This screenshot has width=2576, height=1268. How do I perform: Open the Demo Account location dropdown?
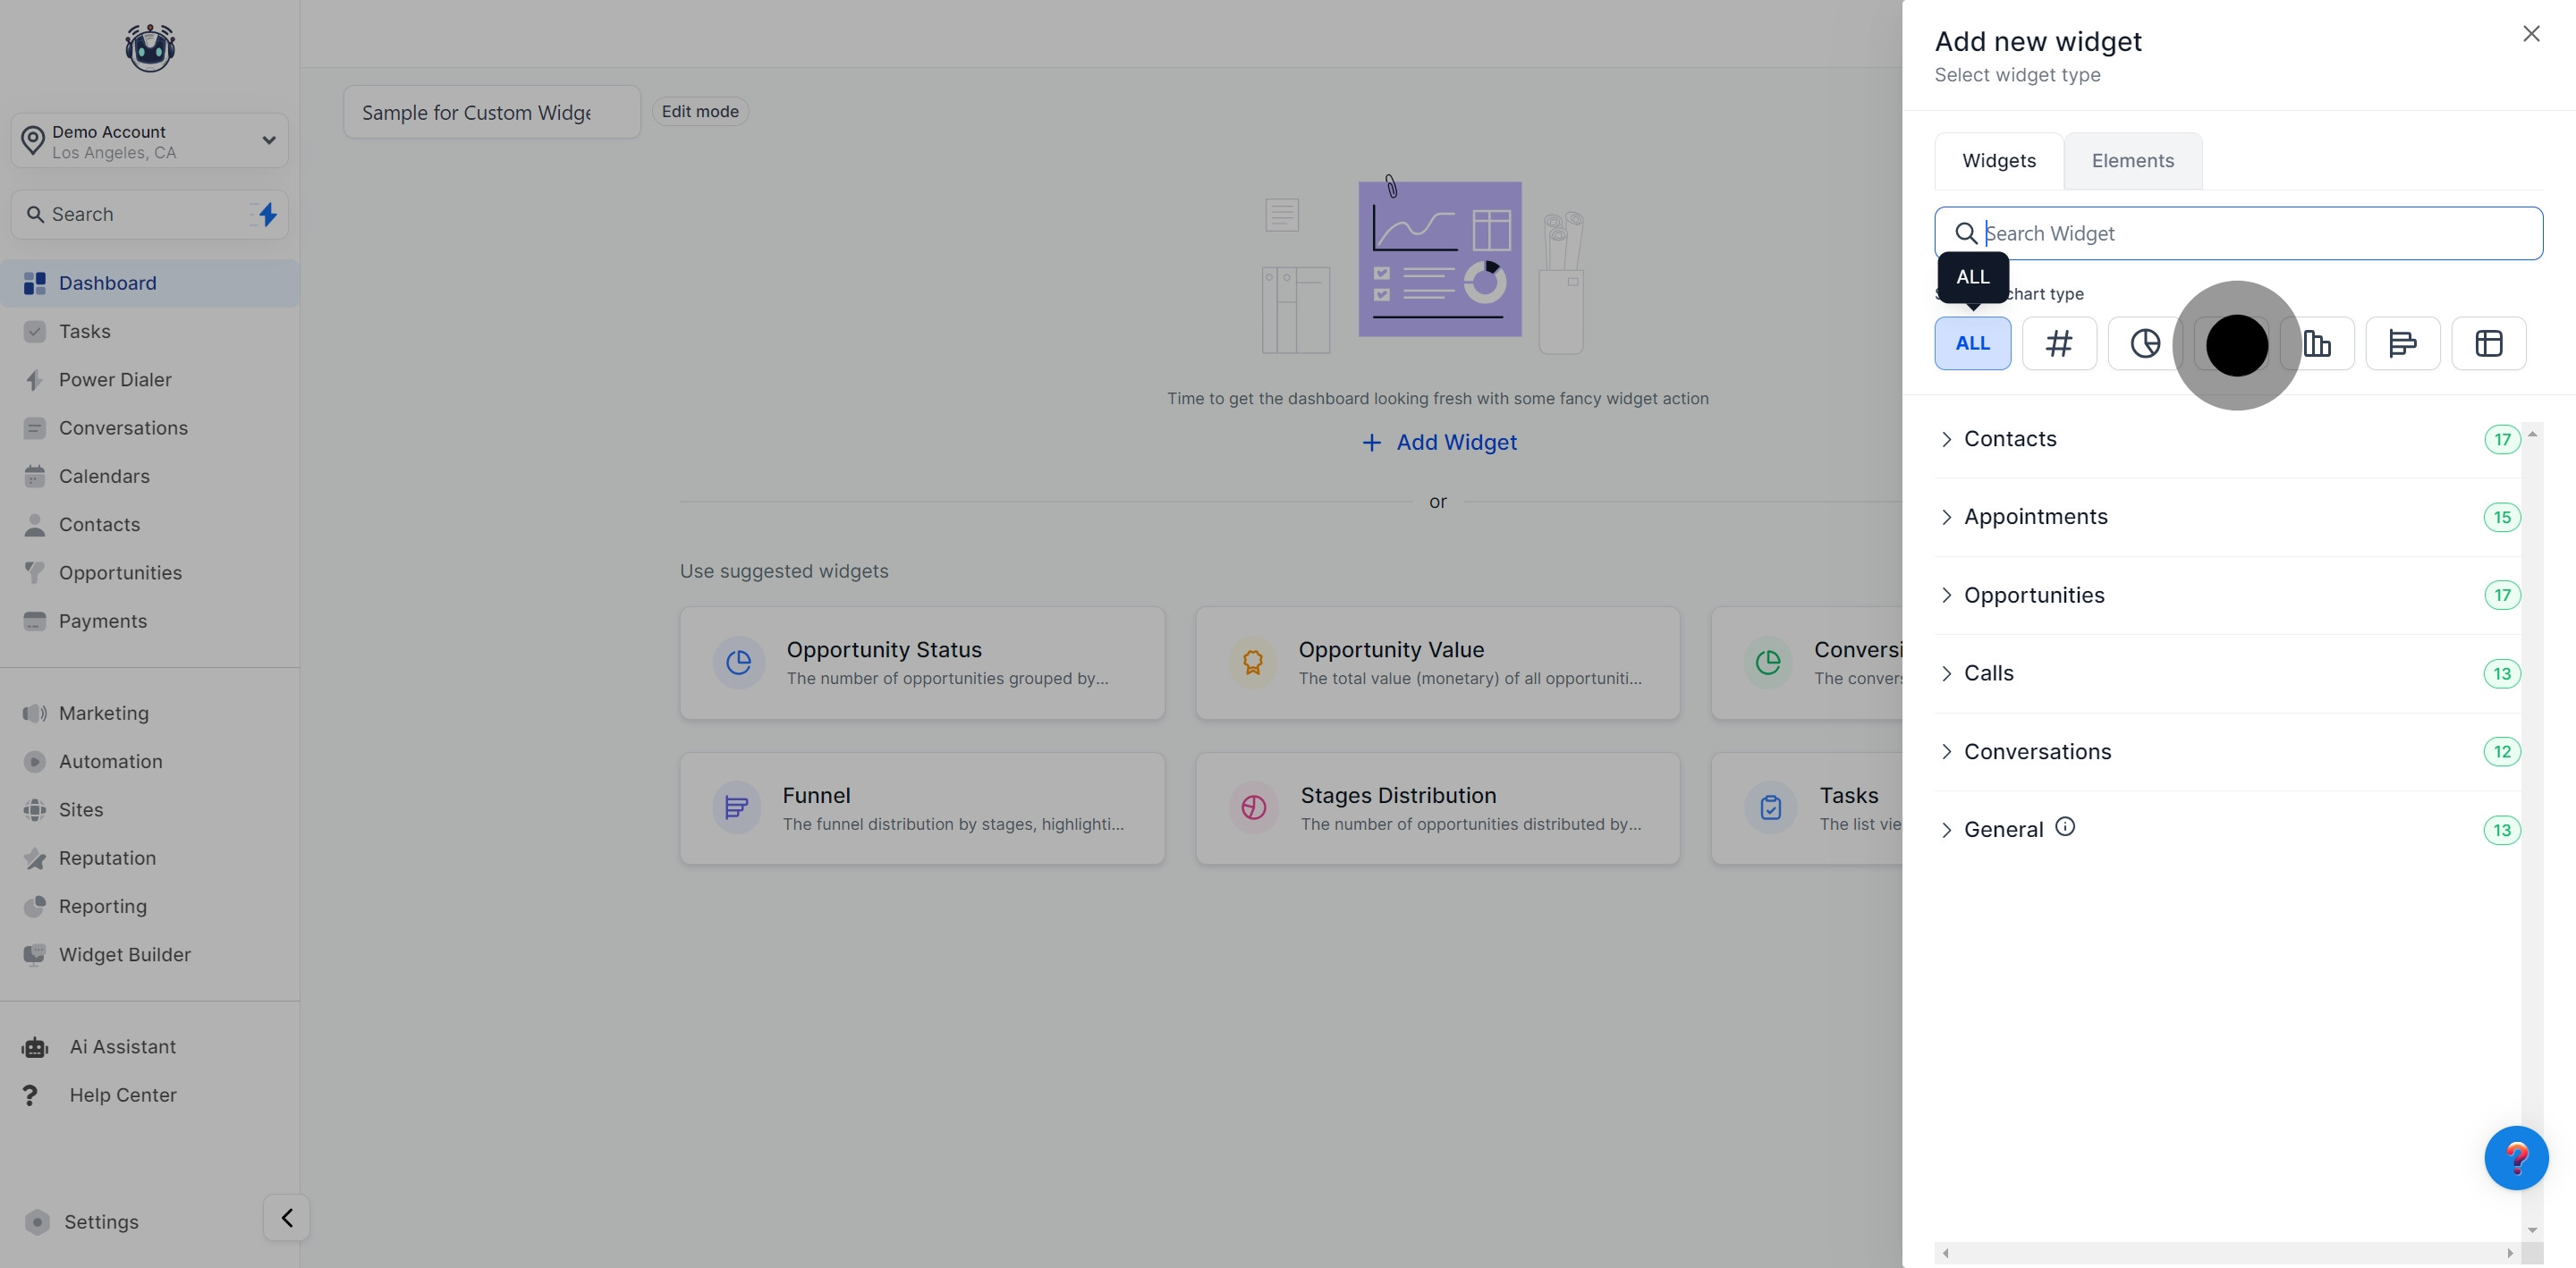pos(150,141)
